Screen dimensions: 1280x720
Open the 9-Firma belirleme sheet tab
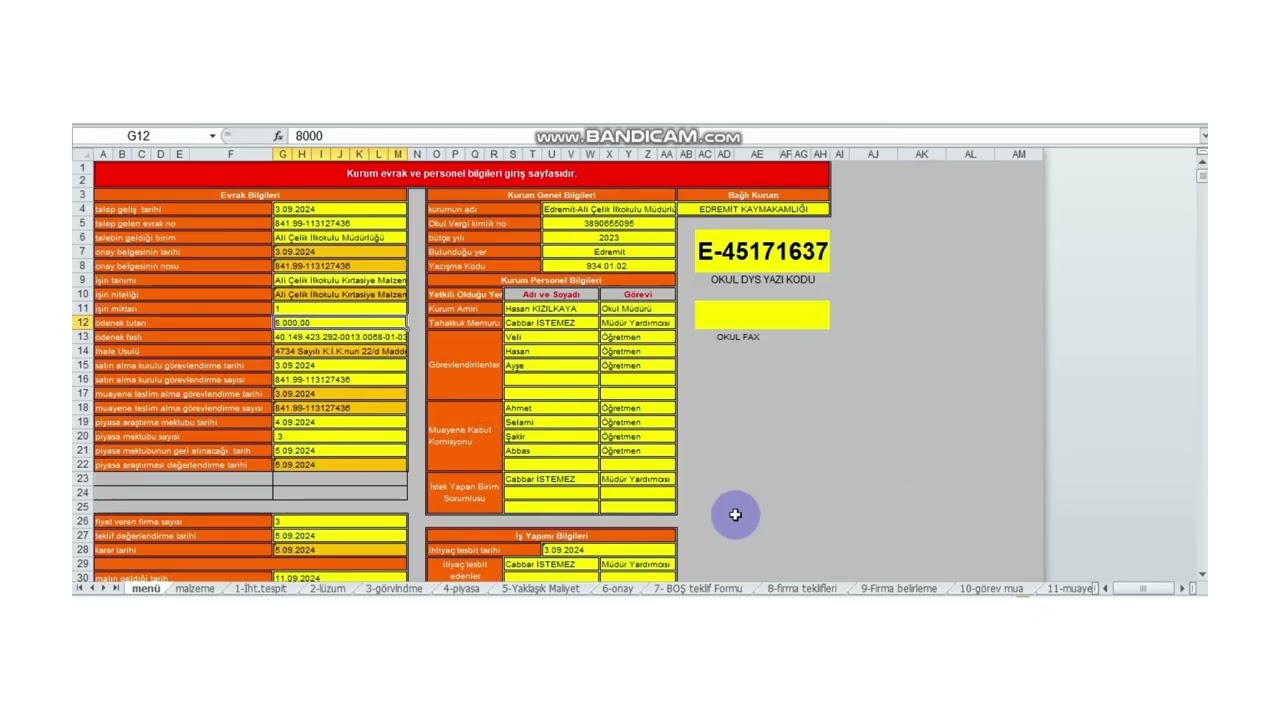(x=899, y=588)
